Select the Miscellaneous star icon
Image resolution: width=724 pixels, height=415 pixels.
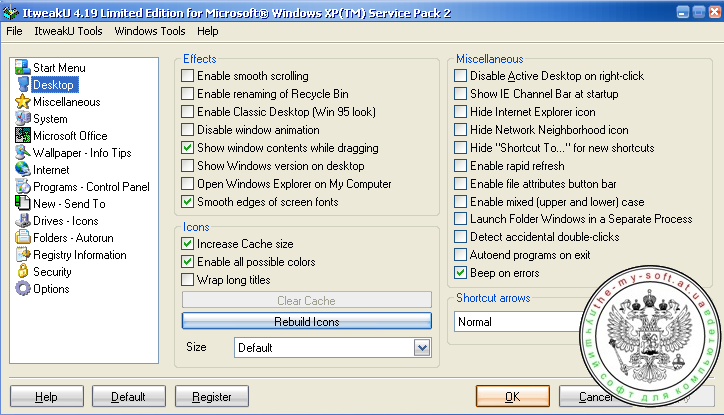click(22, 102)
